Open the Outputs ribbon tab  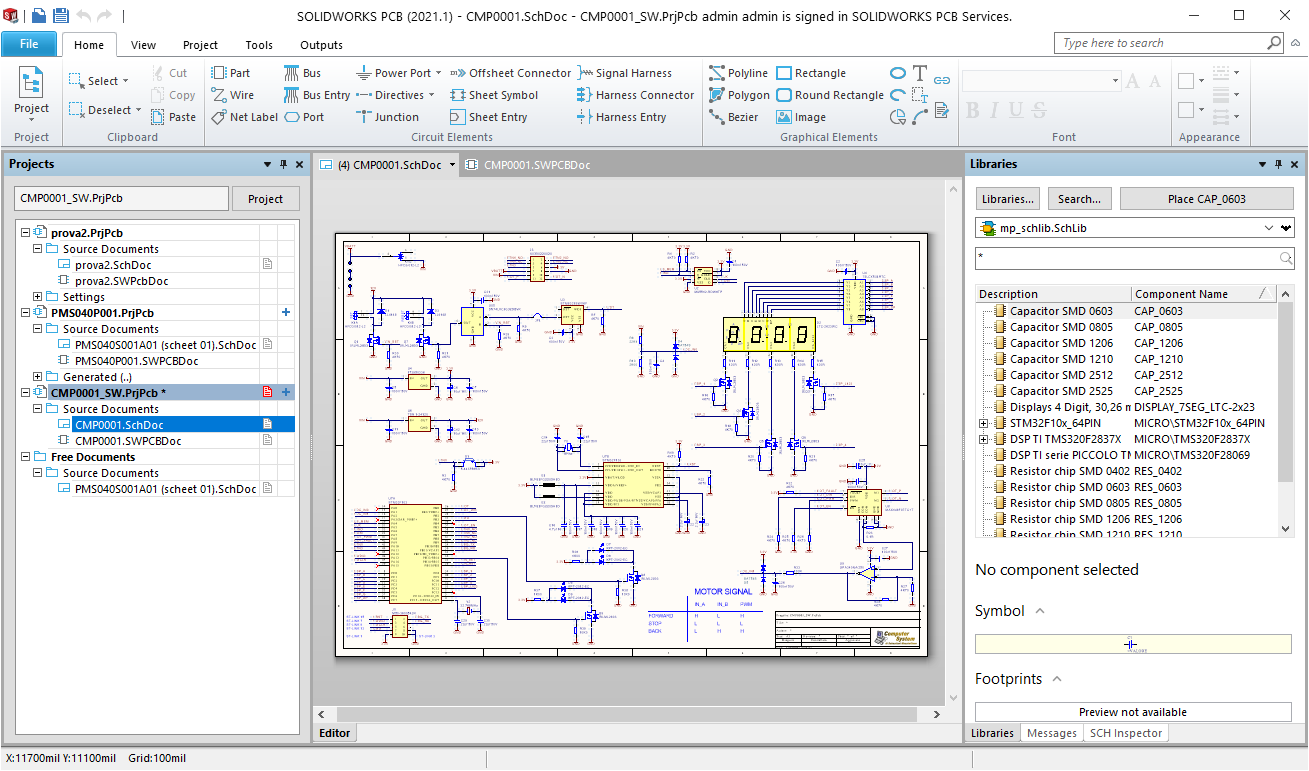point(321,45)
